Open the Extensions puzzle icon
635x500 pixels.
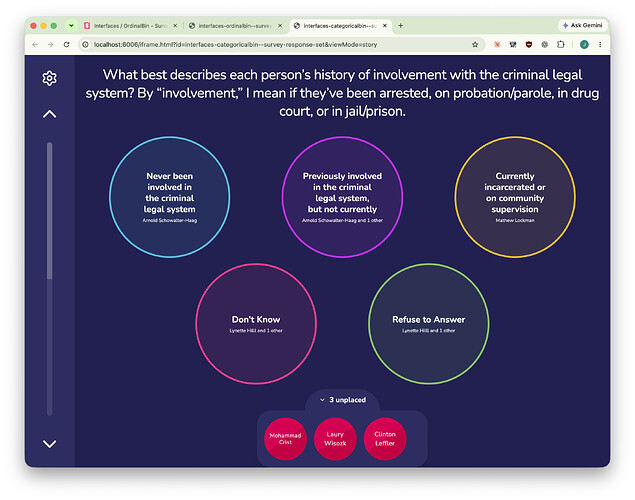click(560, 45)
